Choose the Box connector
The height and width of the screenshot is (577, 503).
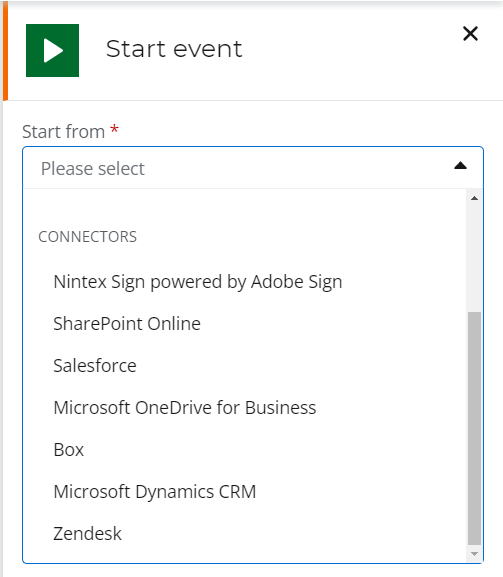68,450
